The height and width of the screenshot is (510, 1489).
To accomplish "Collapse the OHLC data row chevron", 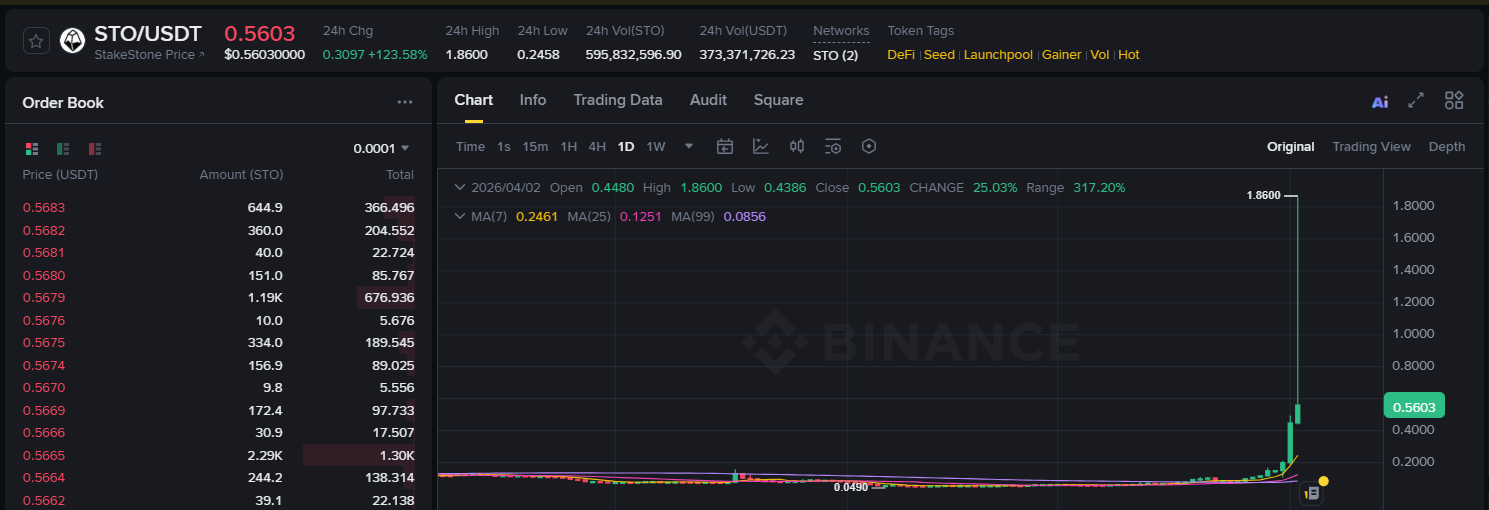I will tap(460, 187).
